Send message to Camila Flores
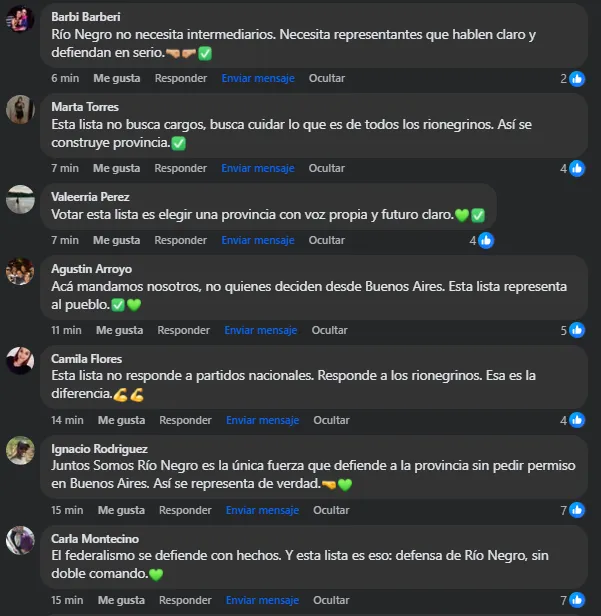The height and width of the screenshot is (616, 601). point(262,420)
